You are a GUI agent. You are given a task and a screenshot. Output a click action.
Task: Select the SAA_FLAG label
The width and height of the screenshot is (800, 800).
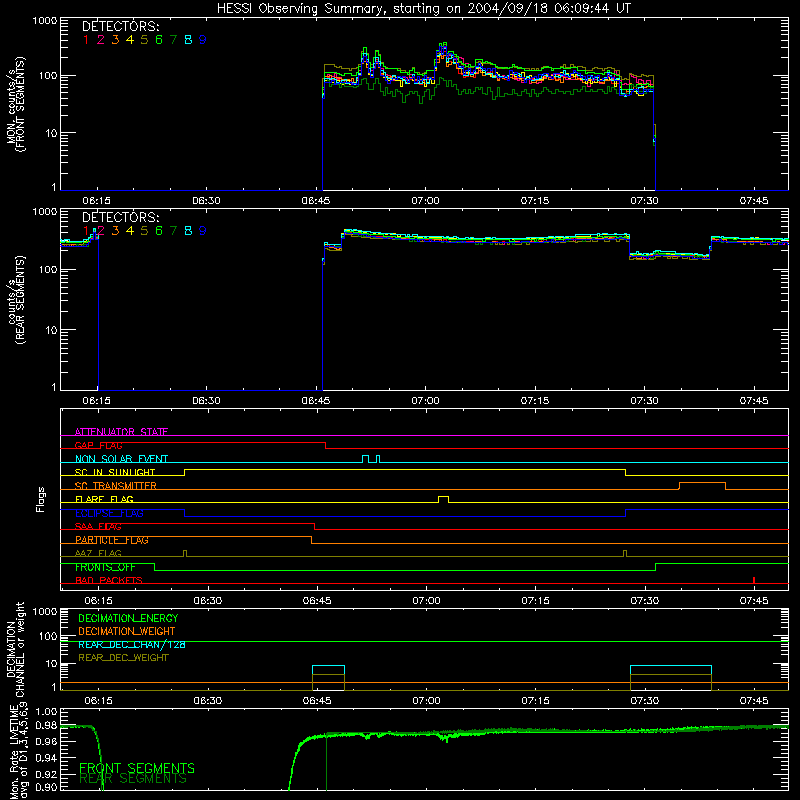98,526
